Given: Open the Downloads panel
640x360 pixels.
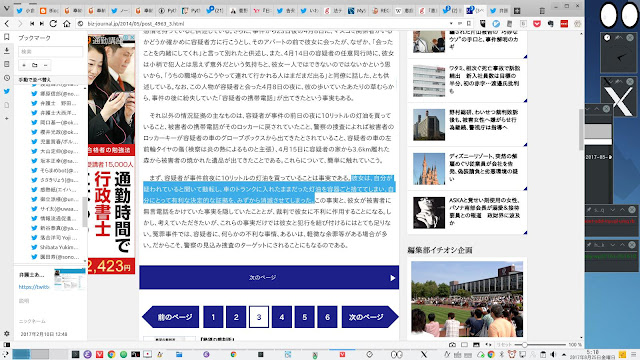Looking at the screenshot, I should click(7, 51).
